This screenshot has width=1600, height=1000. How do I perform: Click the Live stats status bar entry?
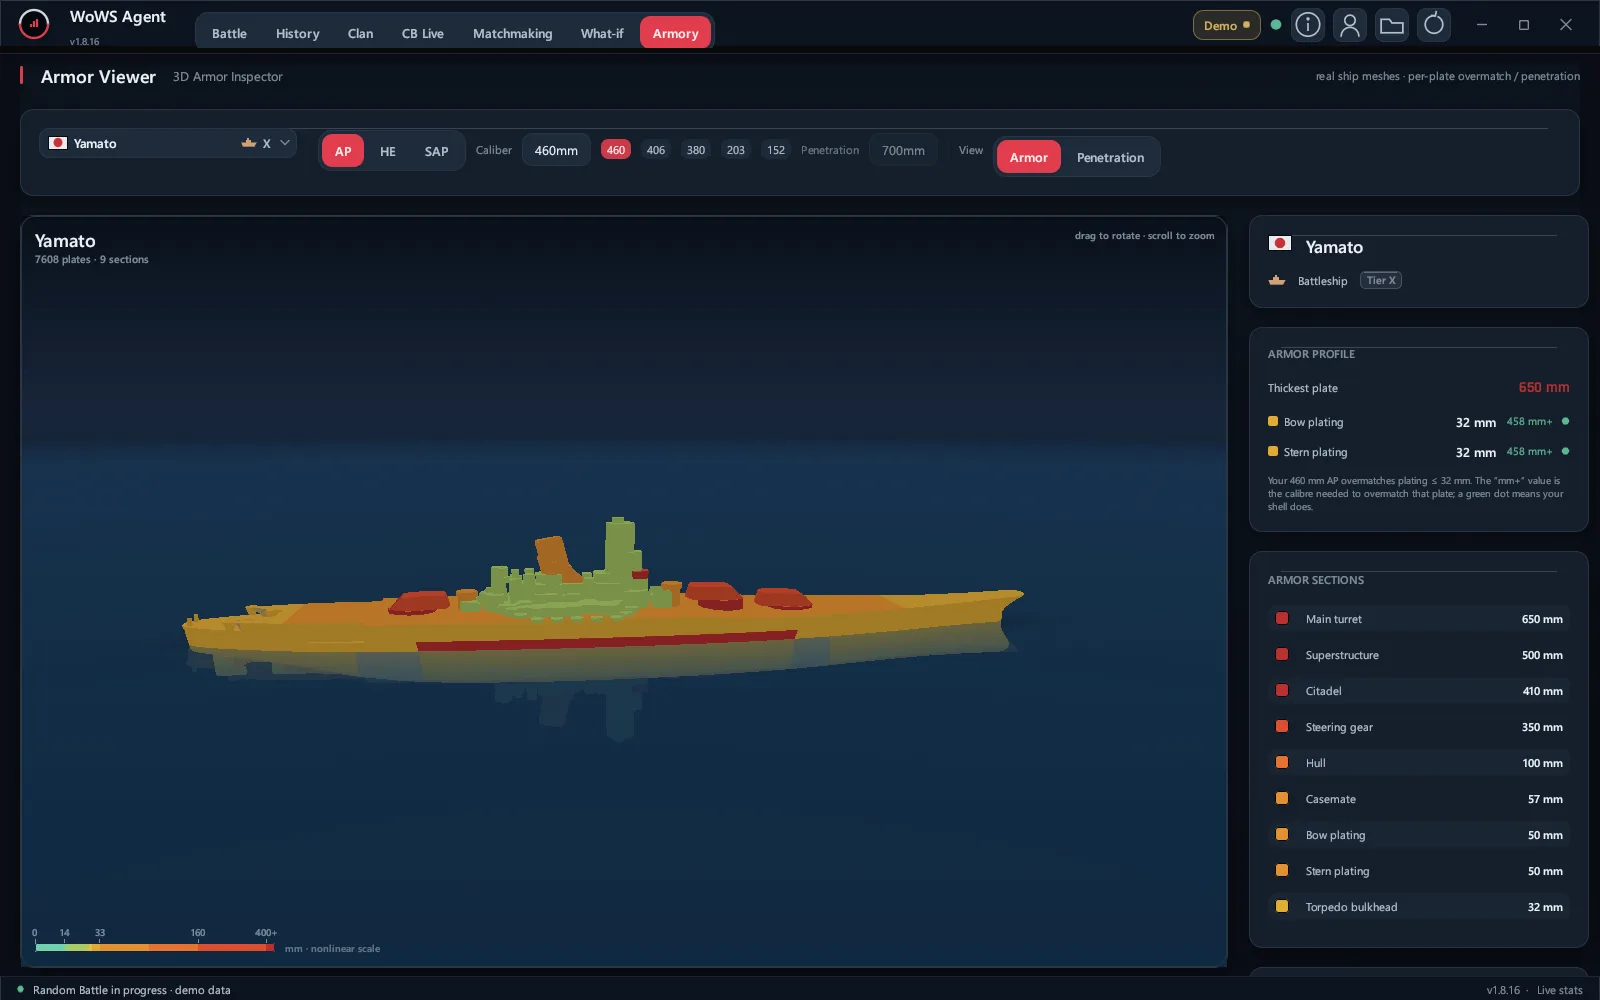click(1559, 990)
